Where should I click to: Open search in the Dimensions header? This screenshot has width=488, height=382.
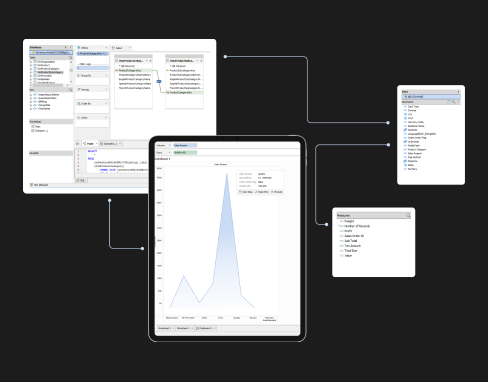(x=454, y=102)
